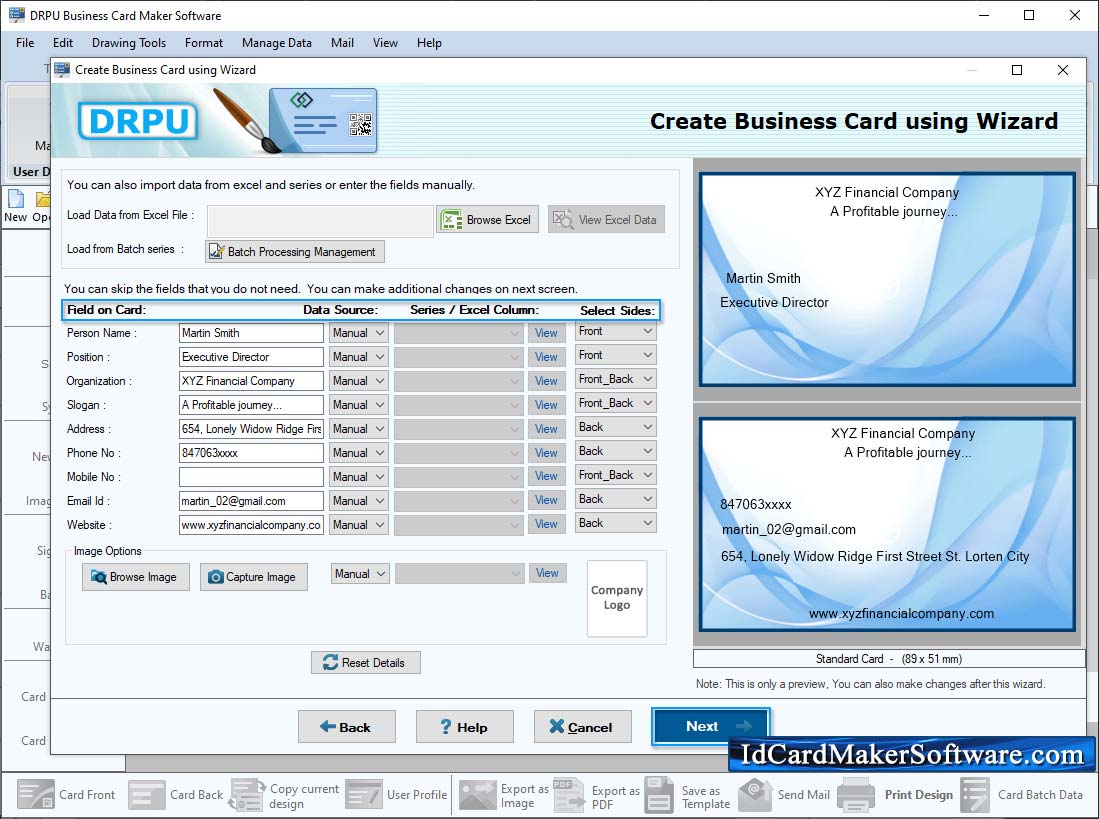
Task: Click the Send Mail icon
Action: (x=756, y=794)
